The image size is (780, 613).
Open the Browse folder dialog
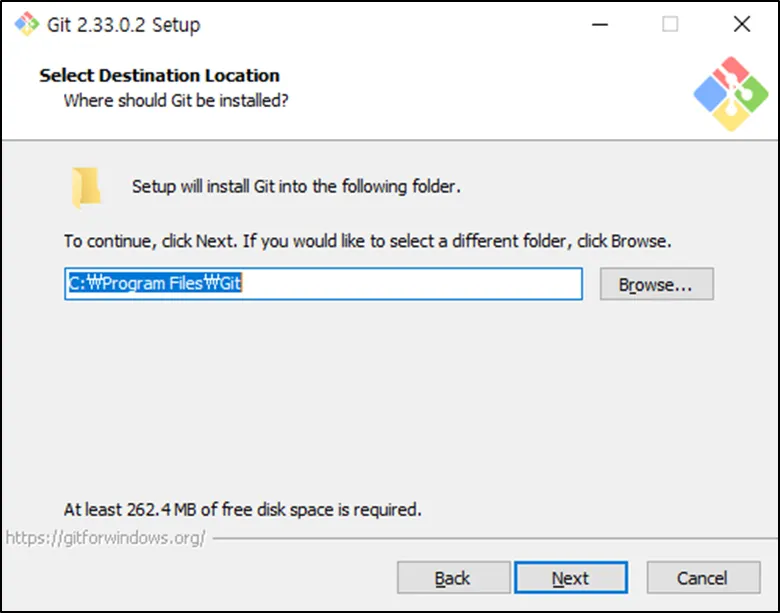(x=656, y=284)
